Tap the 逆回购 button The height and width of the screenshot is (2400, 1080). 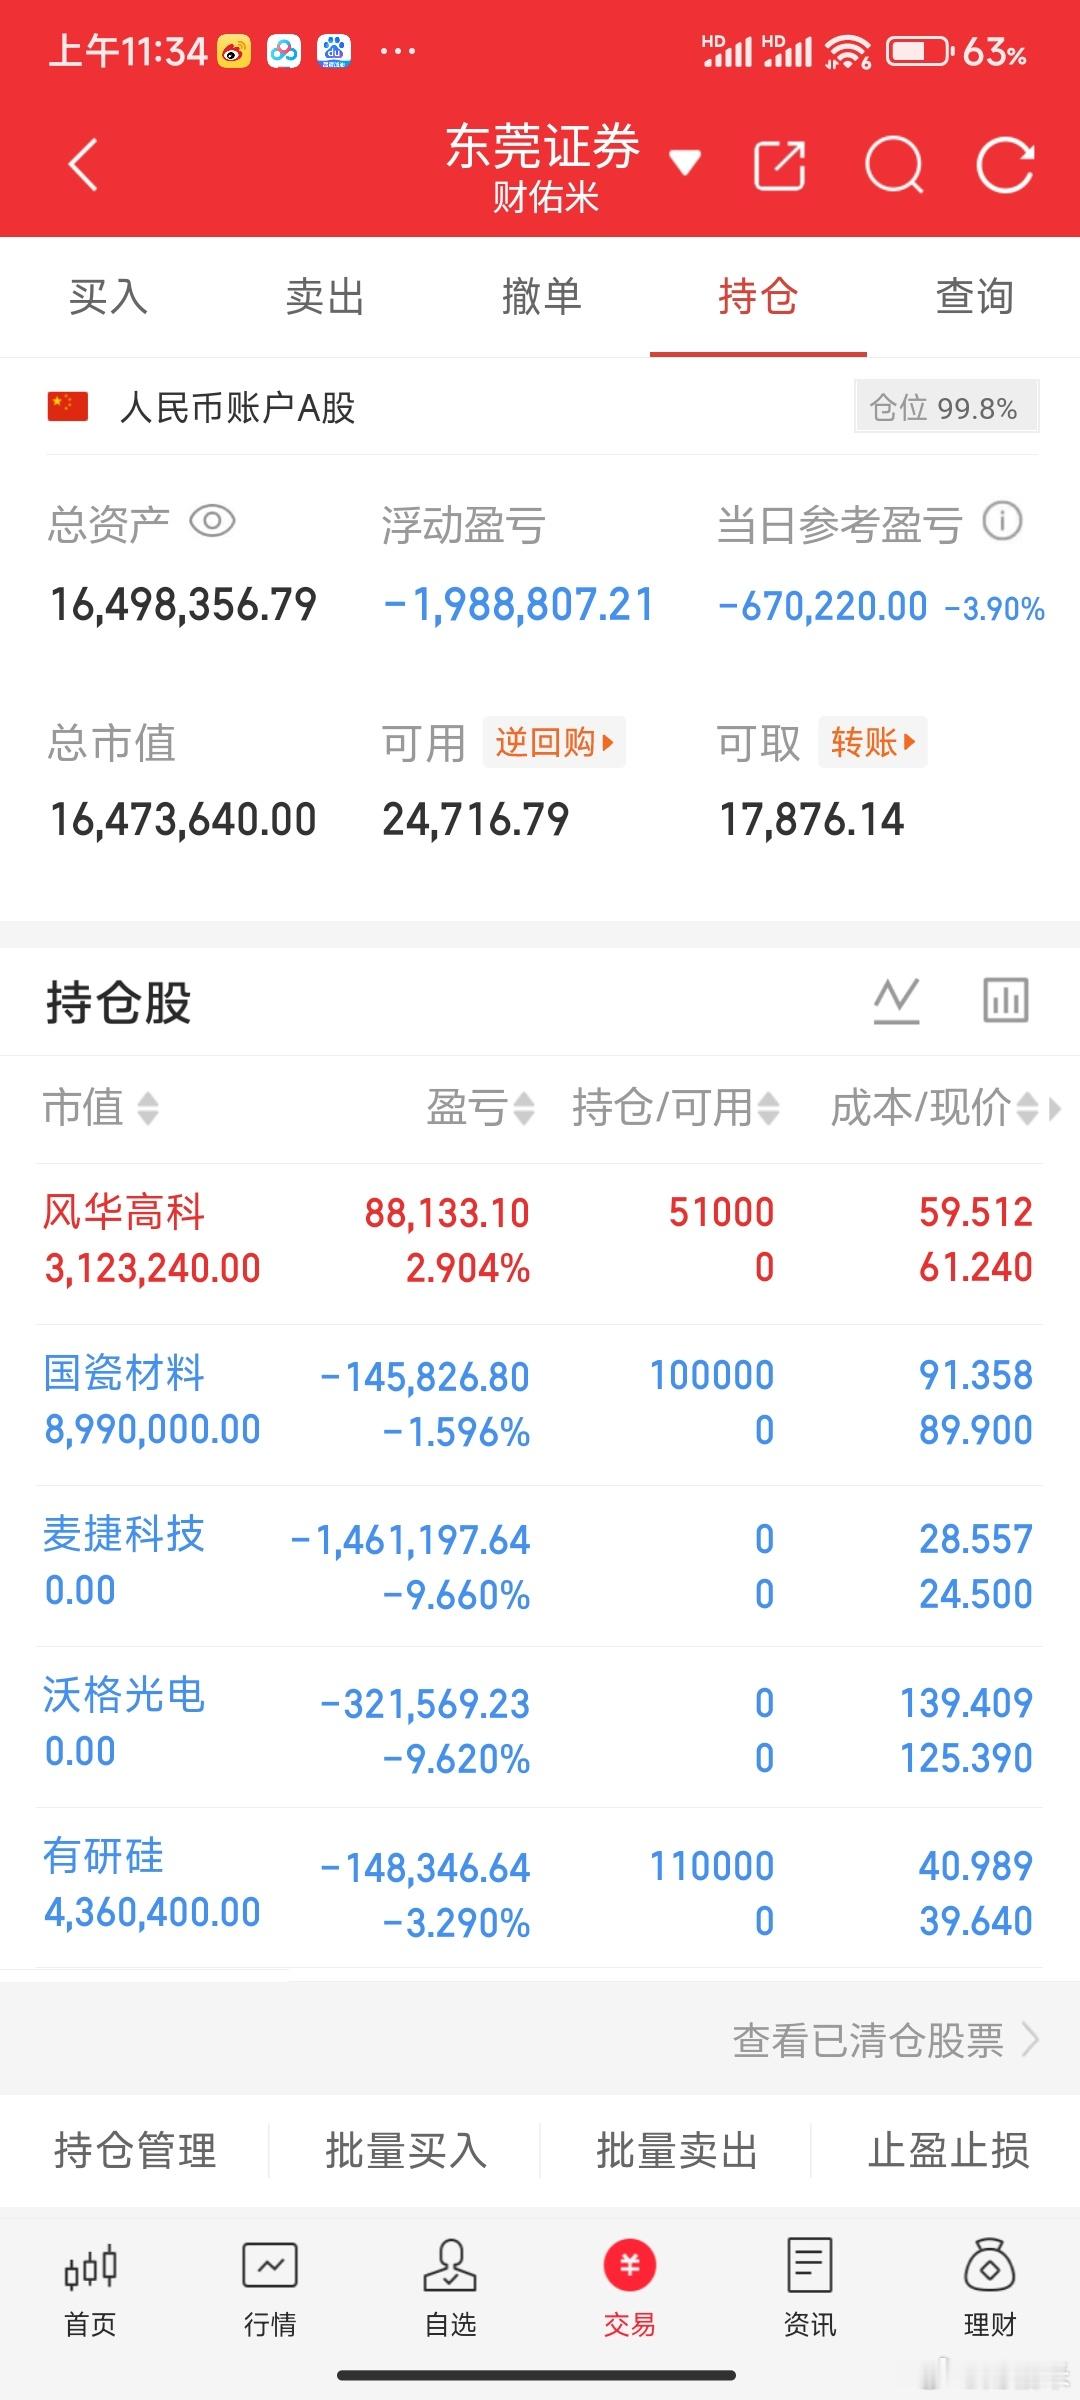tap(554, 742)
